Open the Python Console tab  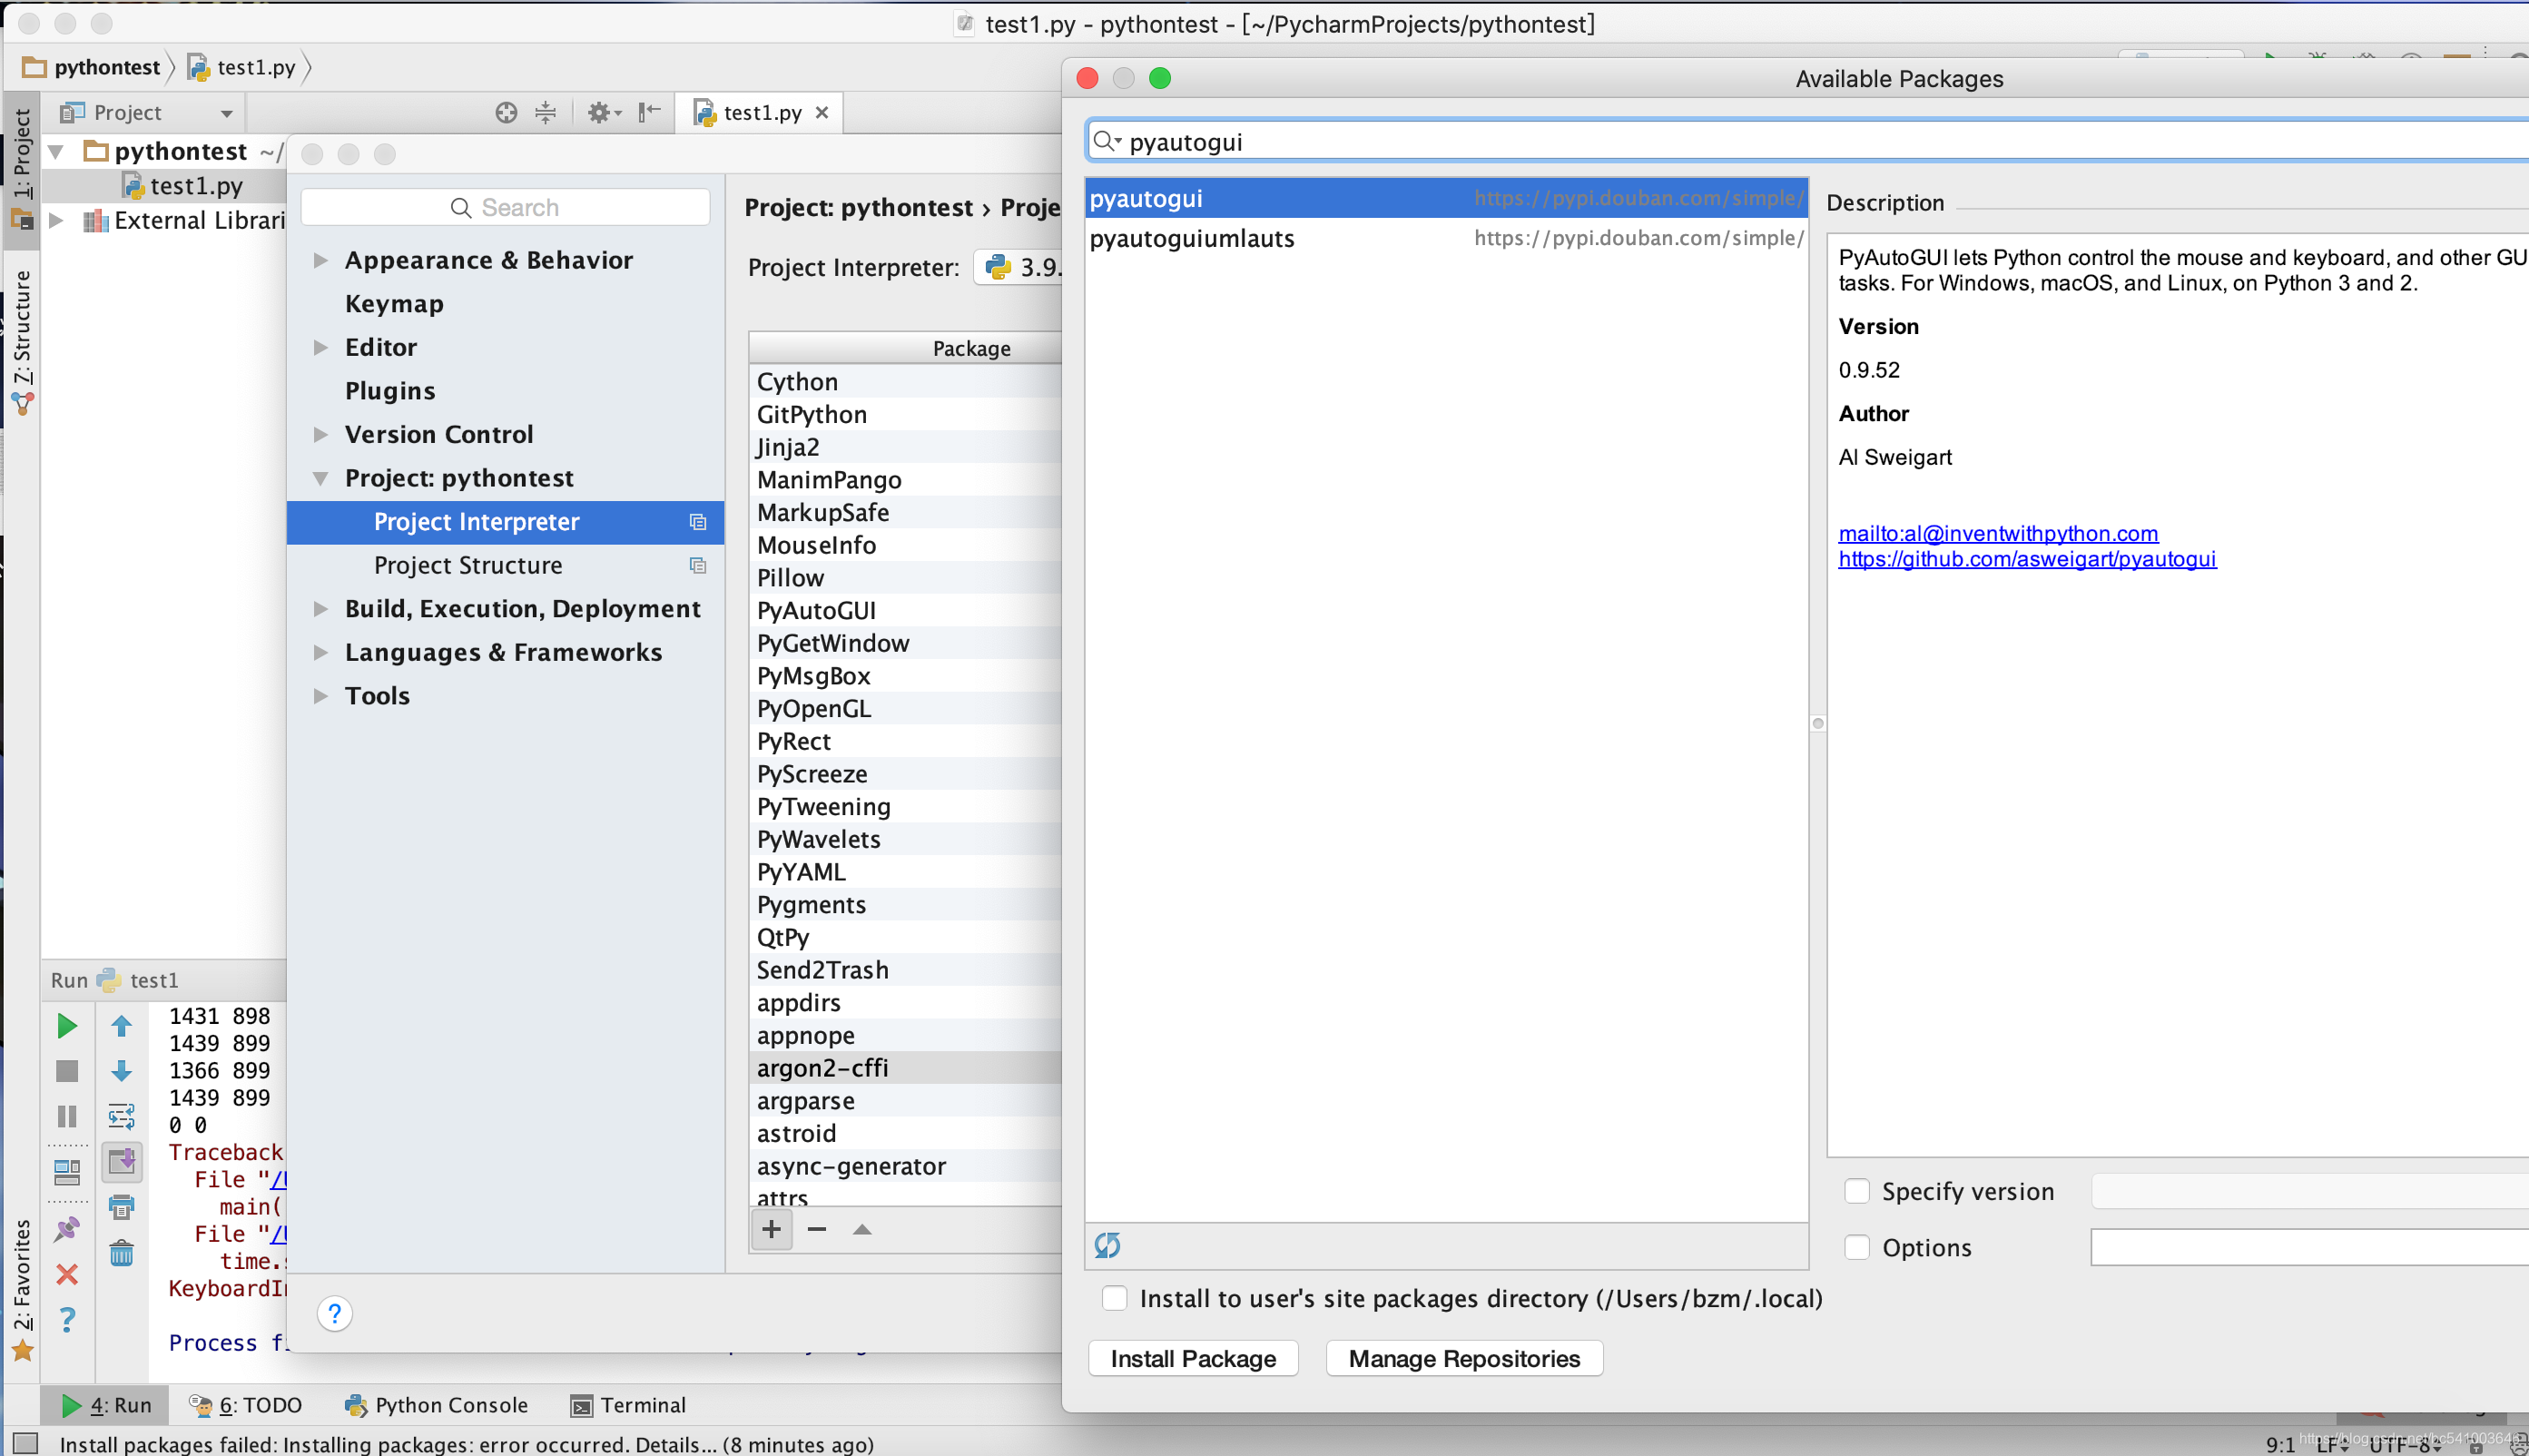click(x=436, y=1405)
